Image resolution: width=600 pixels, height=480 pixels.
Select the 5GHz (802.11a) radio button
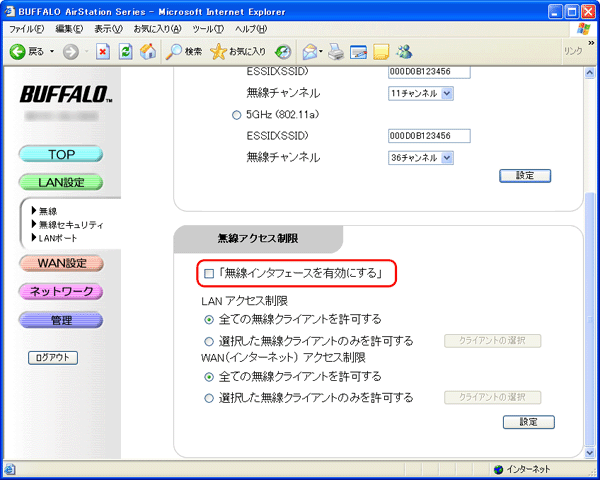click(x=237, y=115)
